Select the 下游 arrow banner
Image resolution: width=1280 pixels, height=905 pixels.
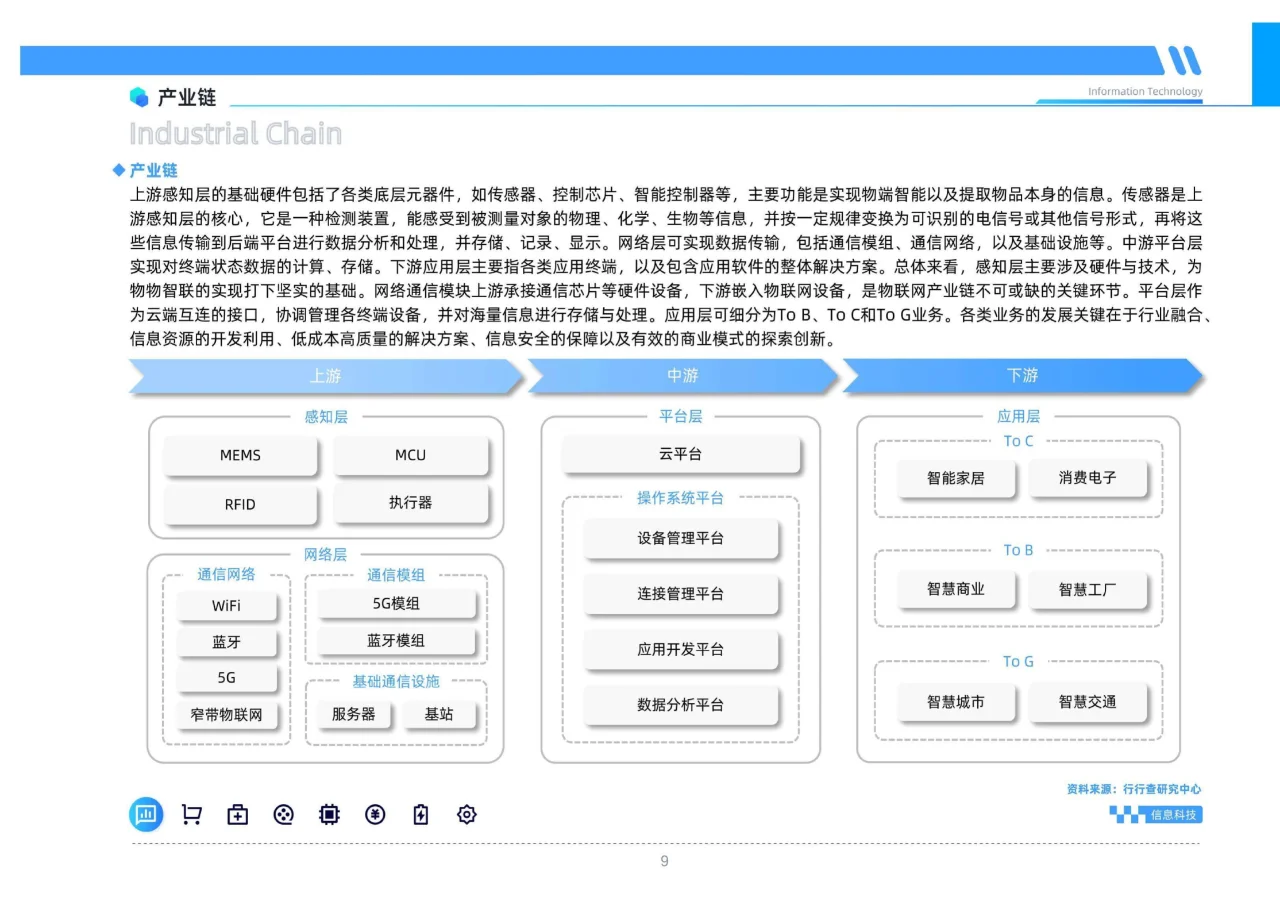point(1022,376)
